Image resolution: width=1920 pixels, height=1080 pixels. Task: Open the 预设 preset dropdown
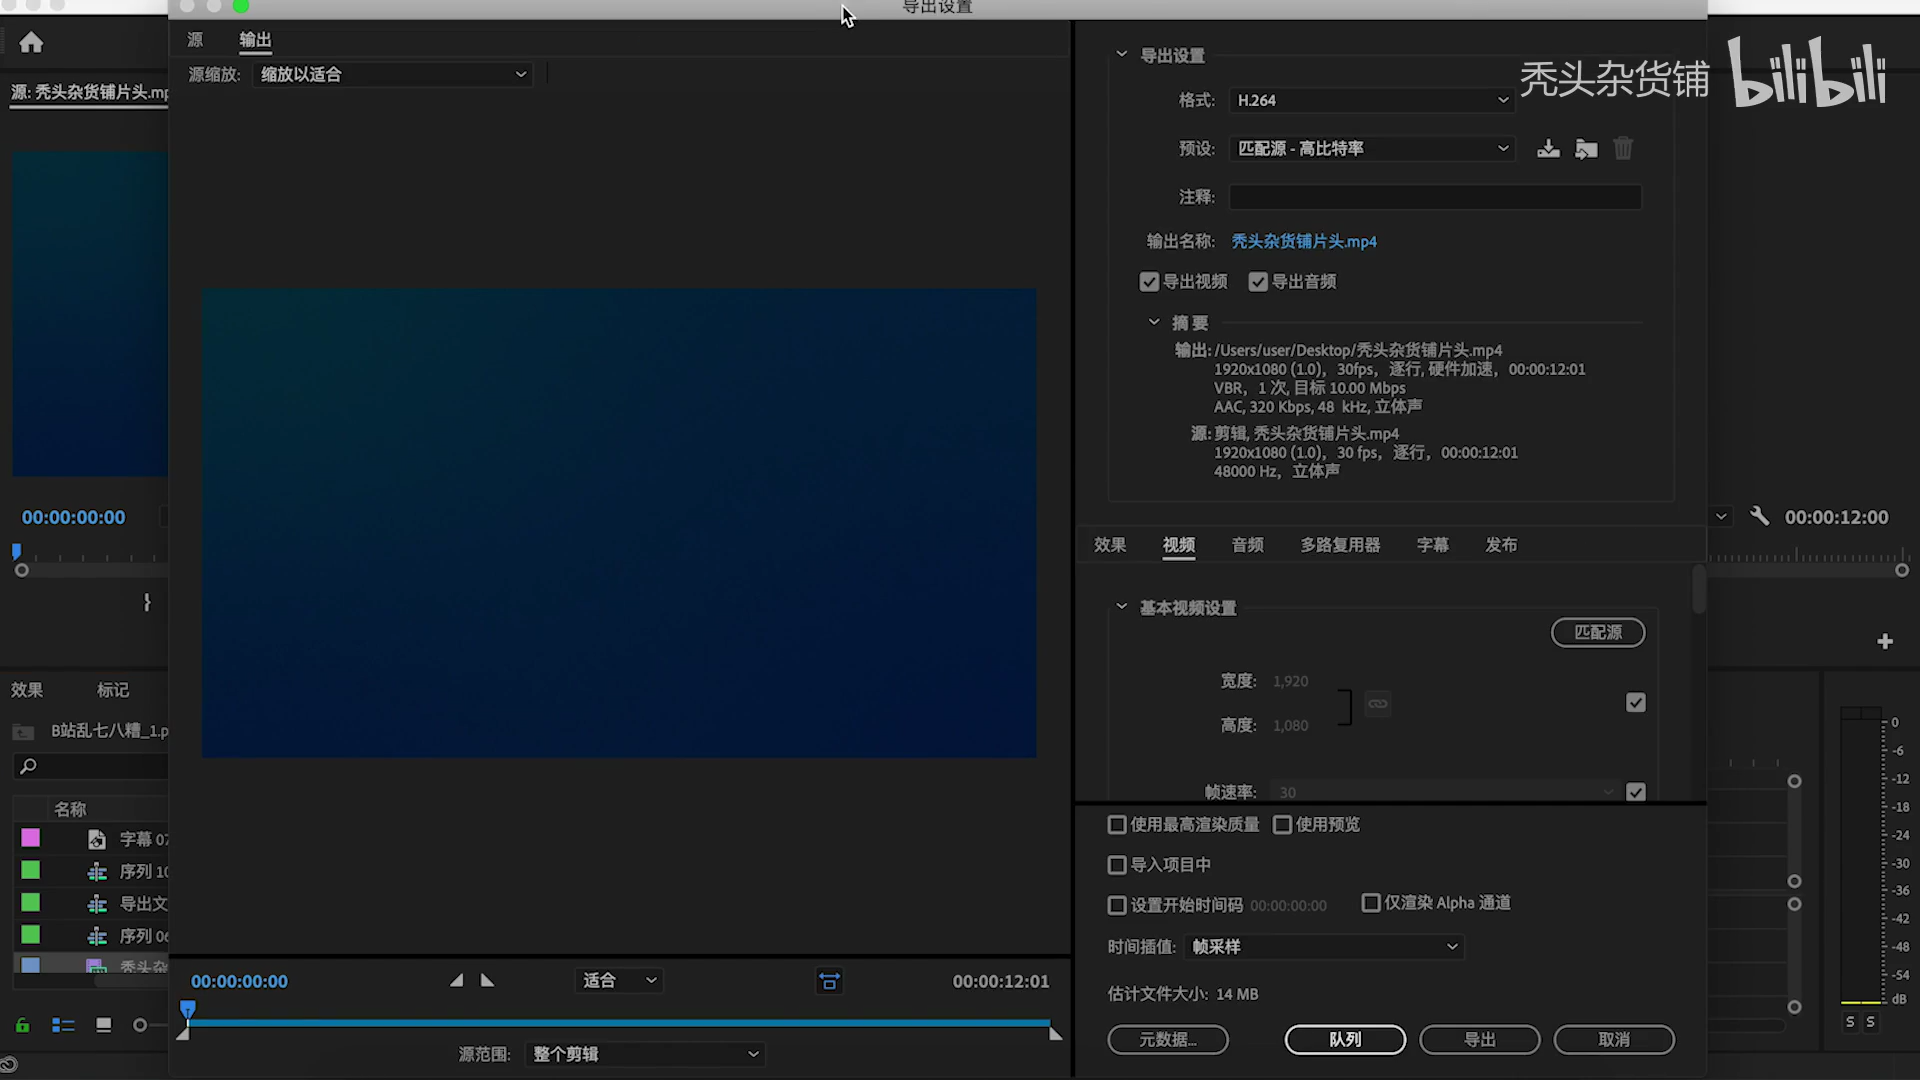[1371, 148]
